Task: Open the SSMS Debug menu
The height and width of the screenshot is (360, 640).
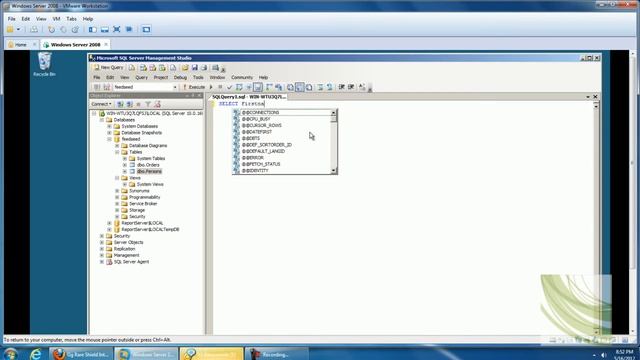Action: (x=180, y=77)
